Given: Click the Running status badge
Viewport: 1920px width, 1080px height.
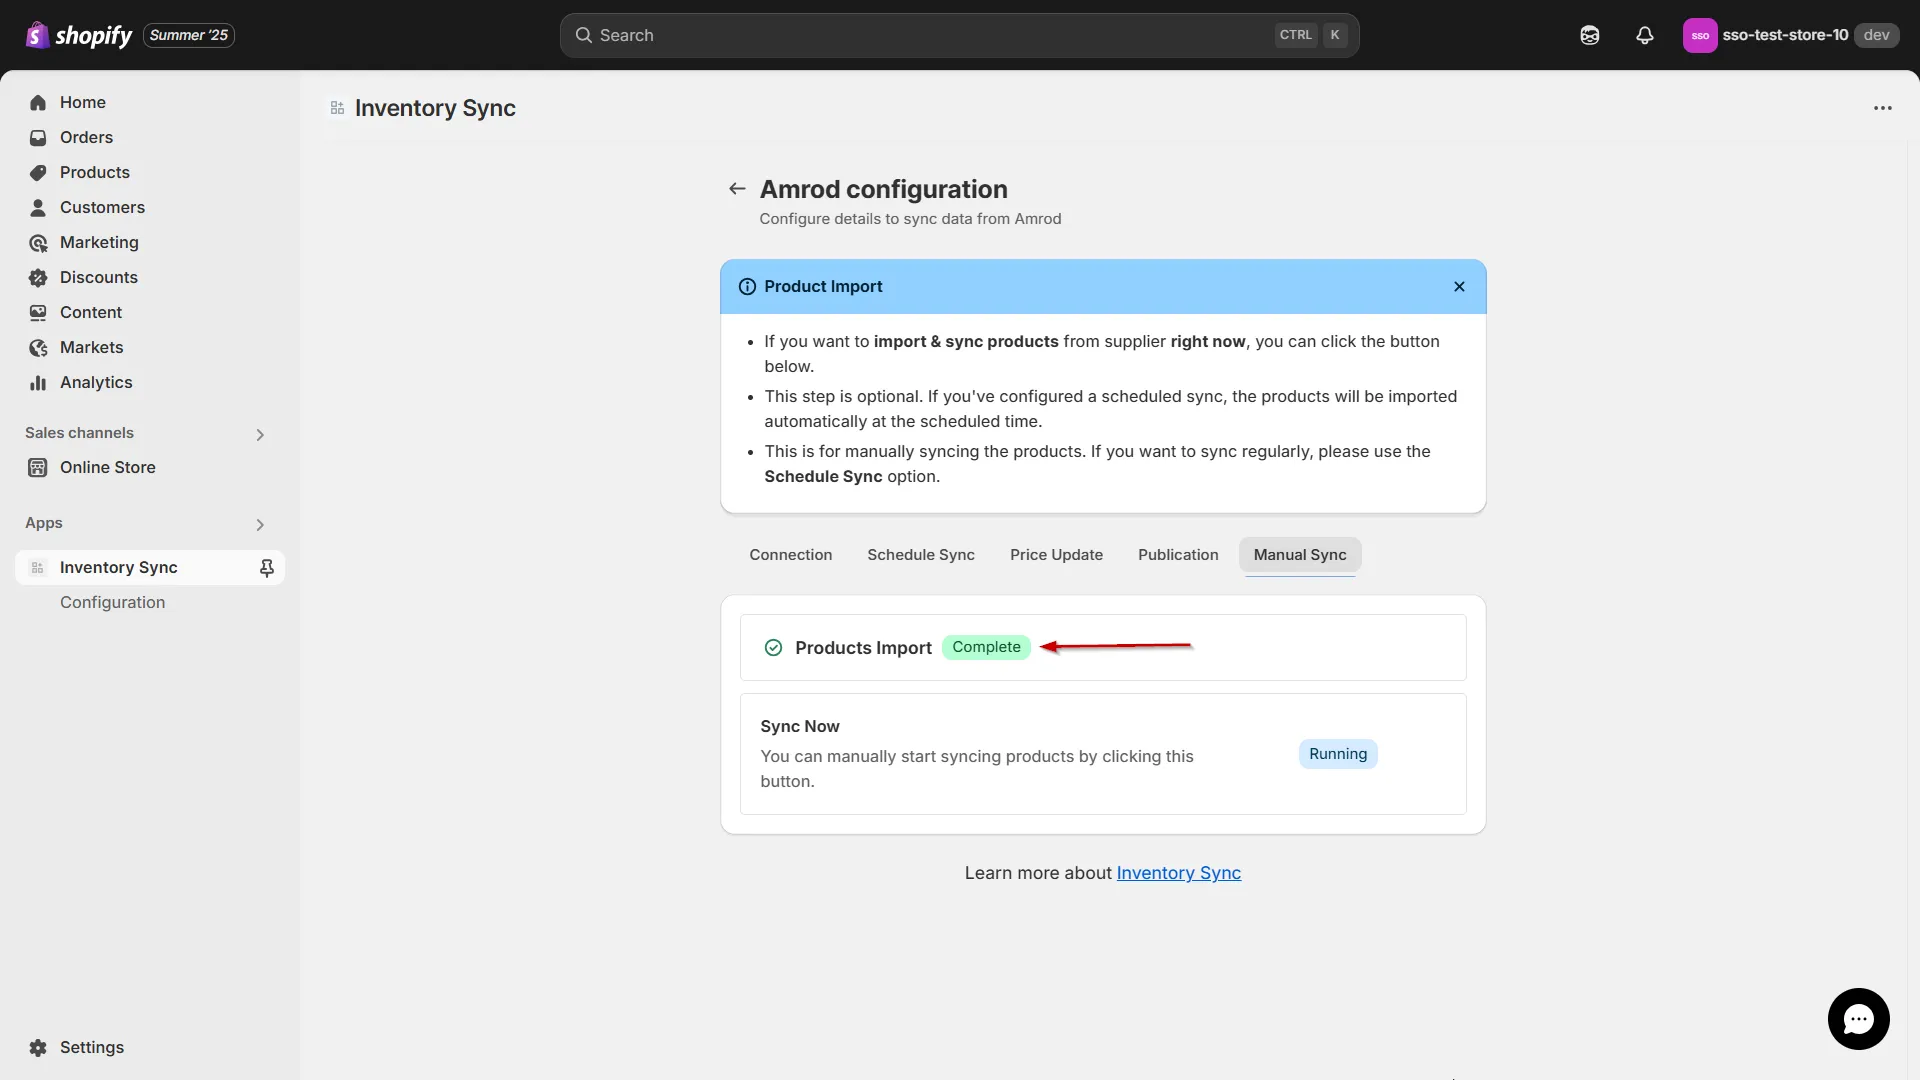Looking at the screenshot, I should [x=1337, y=754].
